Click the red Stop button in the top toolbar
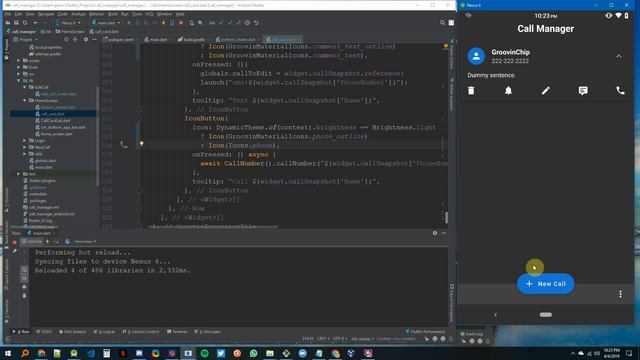The height and width of the screenshot is (360, 640). coord(181,23)
